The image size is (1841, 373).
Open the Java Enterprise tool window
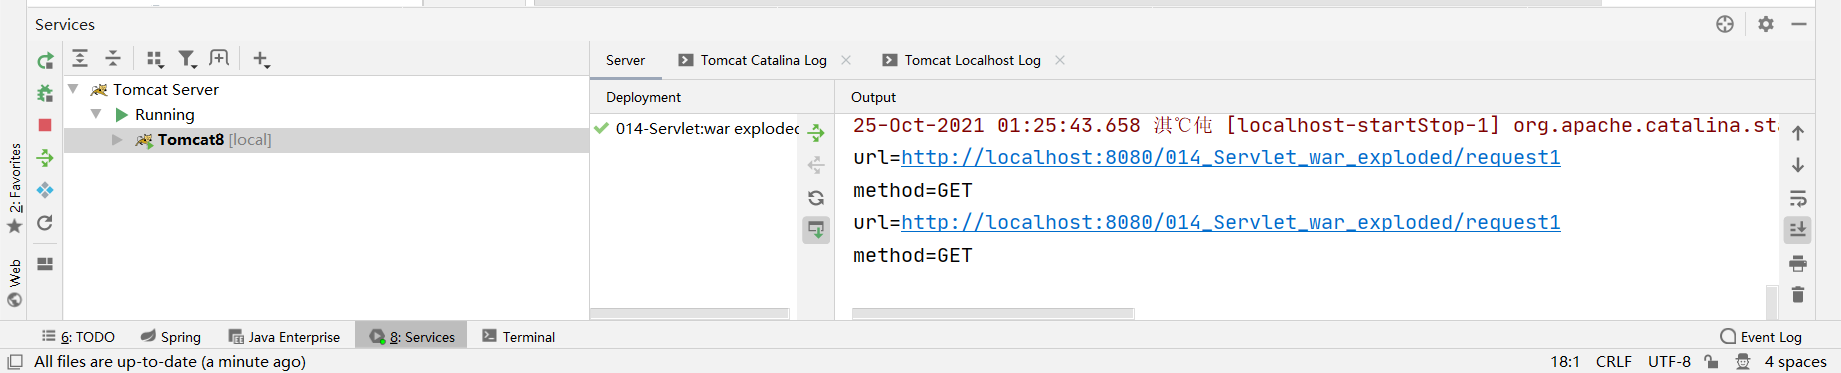tap(284, 337)
